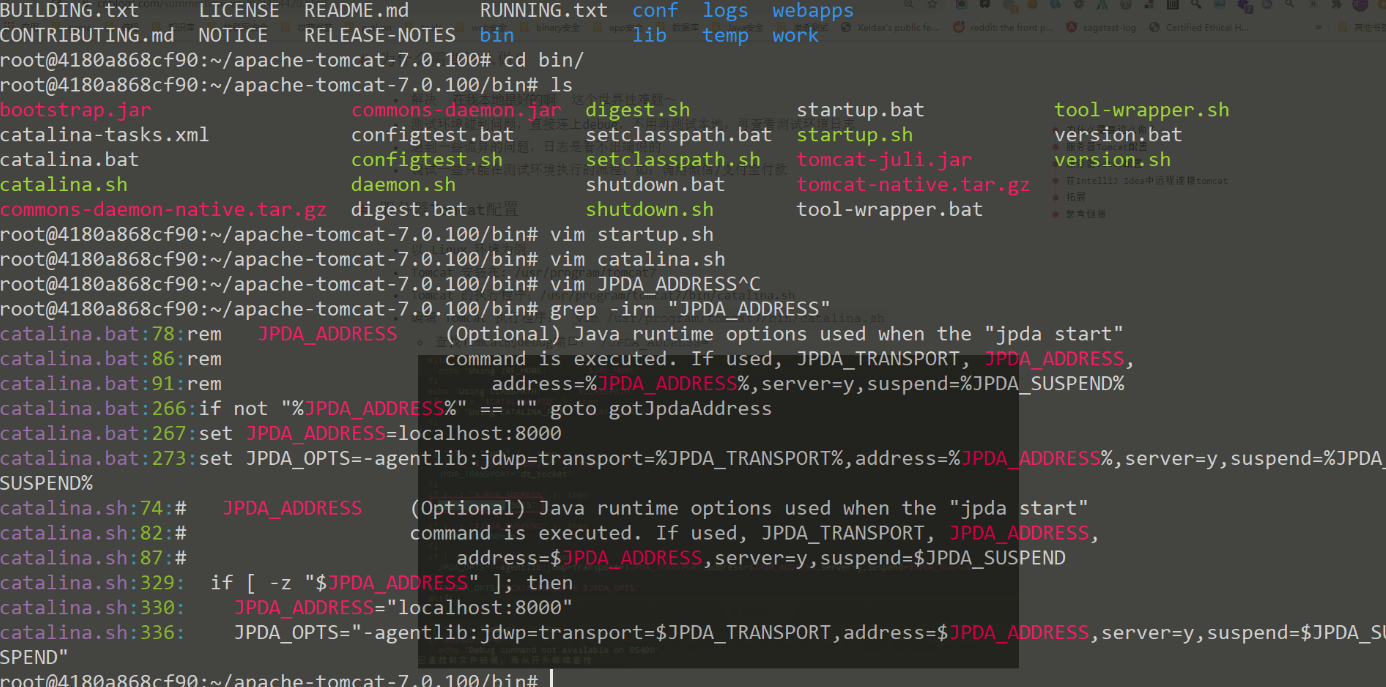
Task: Click configtest.bat file name
Action: 432,135
